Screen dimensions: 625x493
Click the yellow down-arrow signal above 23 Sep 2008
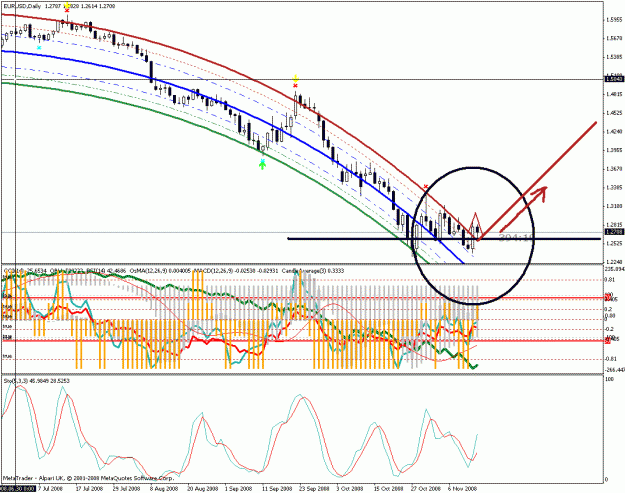(x=295, y=78)
